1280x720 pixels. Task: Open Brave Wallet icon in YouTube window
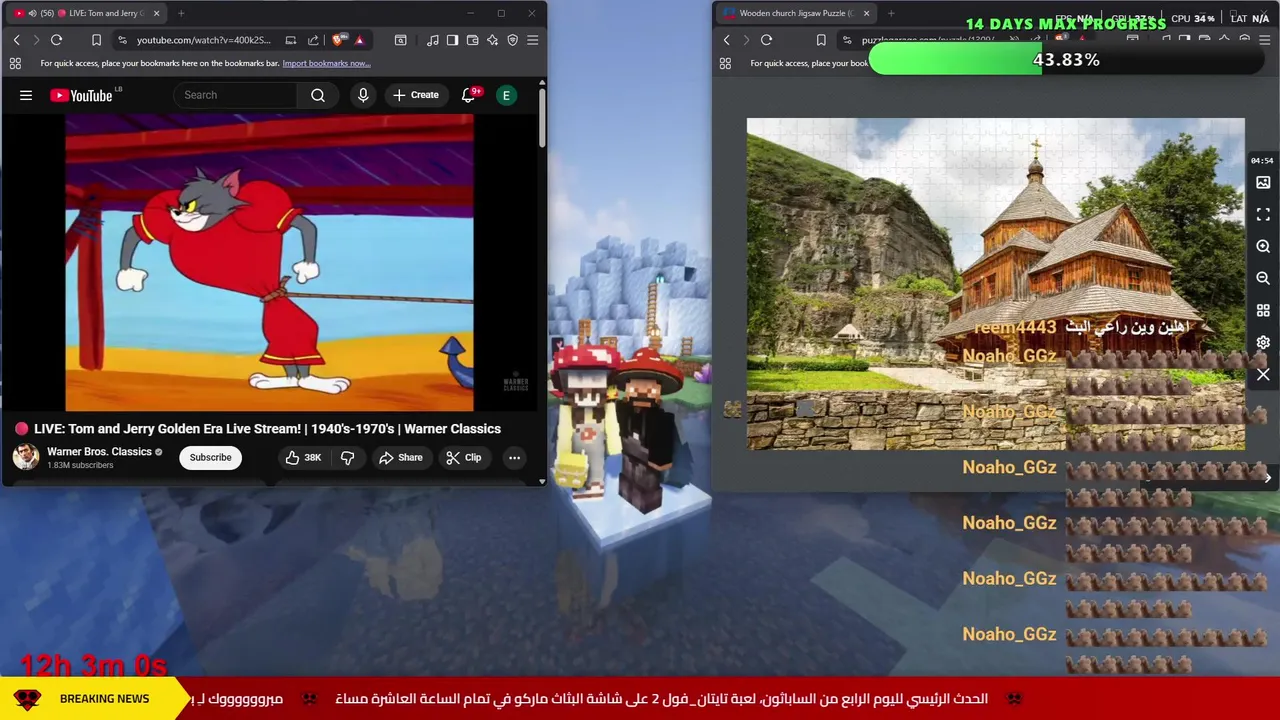tap(472, 40)
